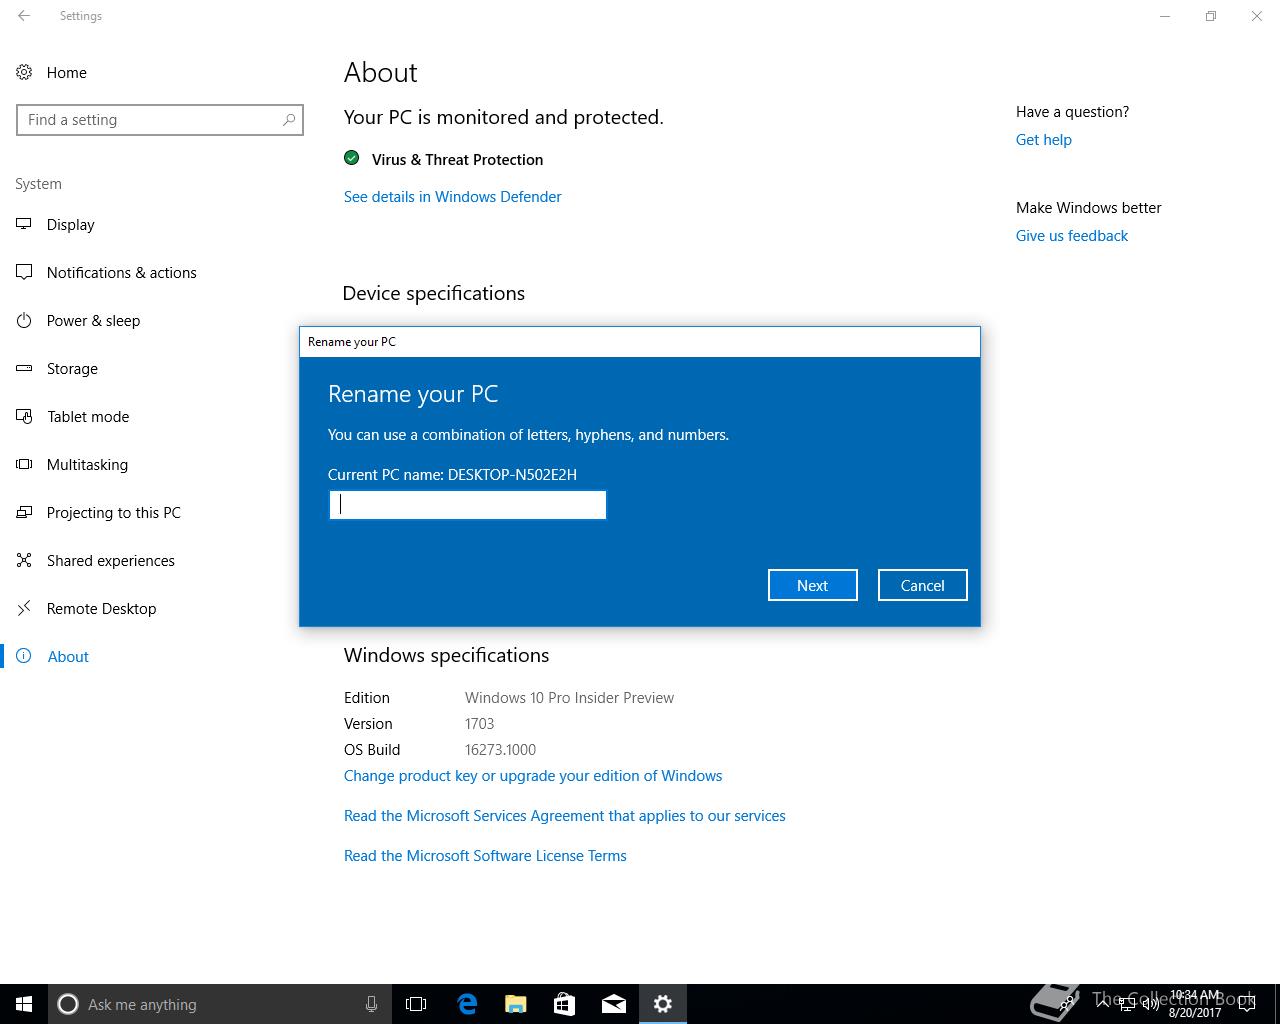Select the Windows 10 Pro Insider Preview text
Image resolution: width=1280 pixels, height=1024 pixels.
(x=569, y=698)
